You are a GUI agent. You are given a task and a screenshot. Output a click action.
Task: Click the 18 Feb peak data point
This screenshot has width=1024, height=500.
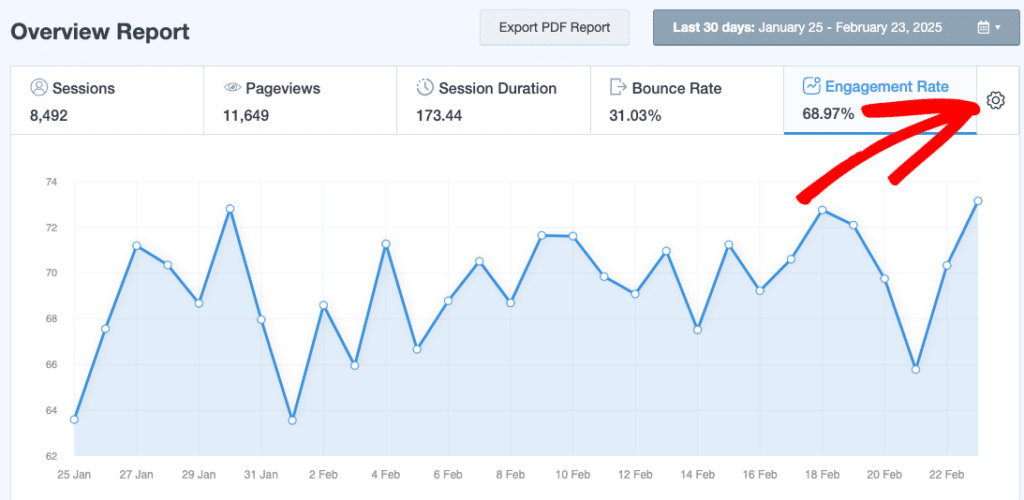pyautogui.click(x=822, y=210)
